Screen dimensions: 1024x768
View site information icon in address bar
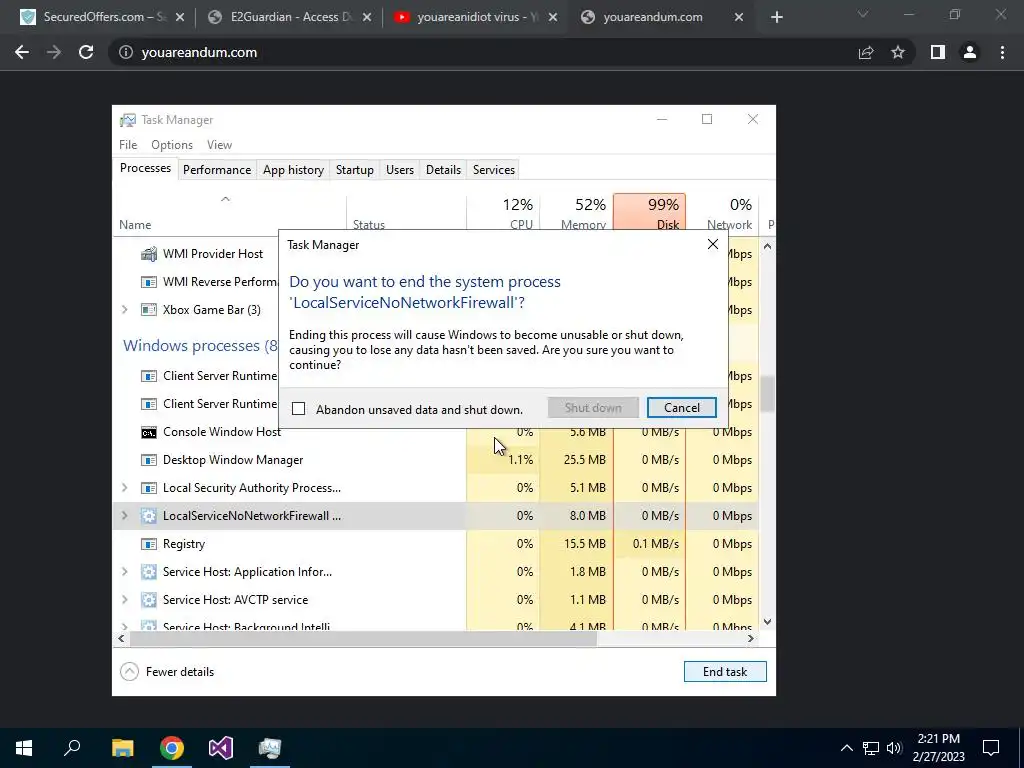tap(125, 52)
